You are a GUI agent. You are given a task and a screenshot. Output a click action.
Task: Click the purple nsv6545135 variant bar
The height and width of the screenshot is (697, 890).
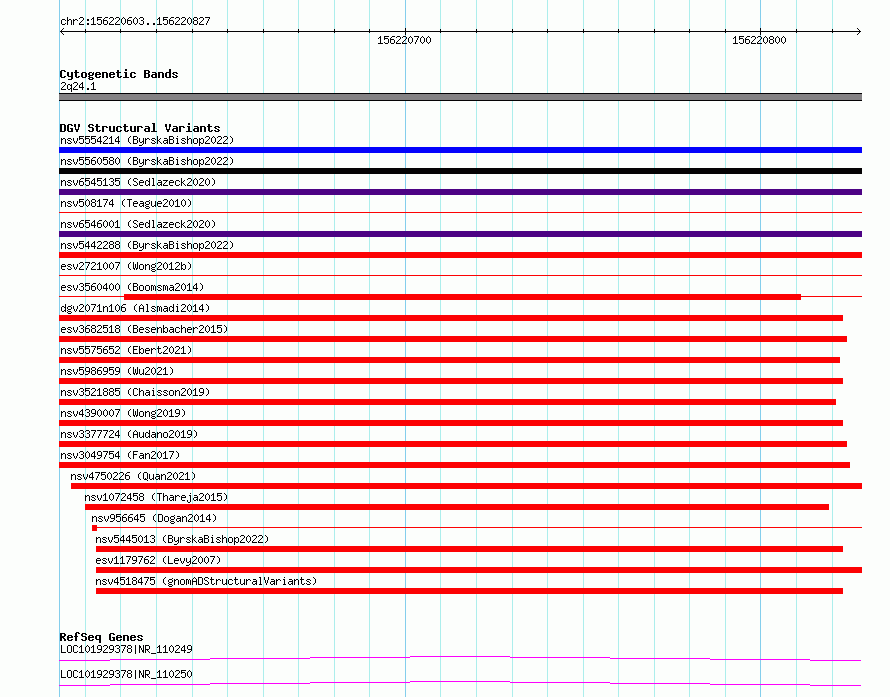(x=460, y=192)
